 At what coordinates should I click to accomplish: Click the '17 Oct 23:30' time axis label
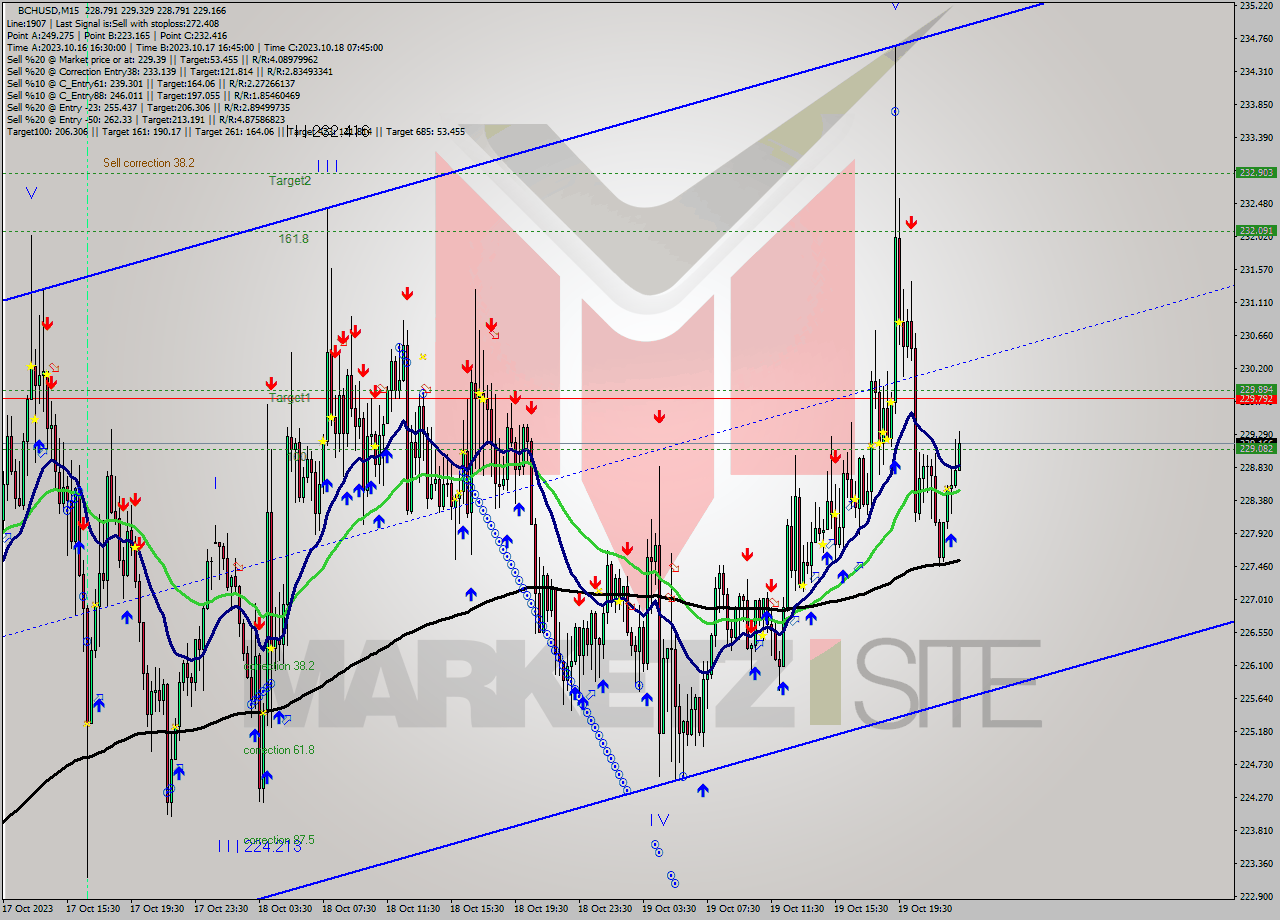(221, 909)
